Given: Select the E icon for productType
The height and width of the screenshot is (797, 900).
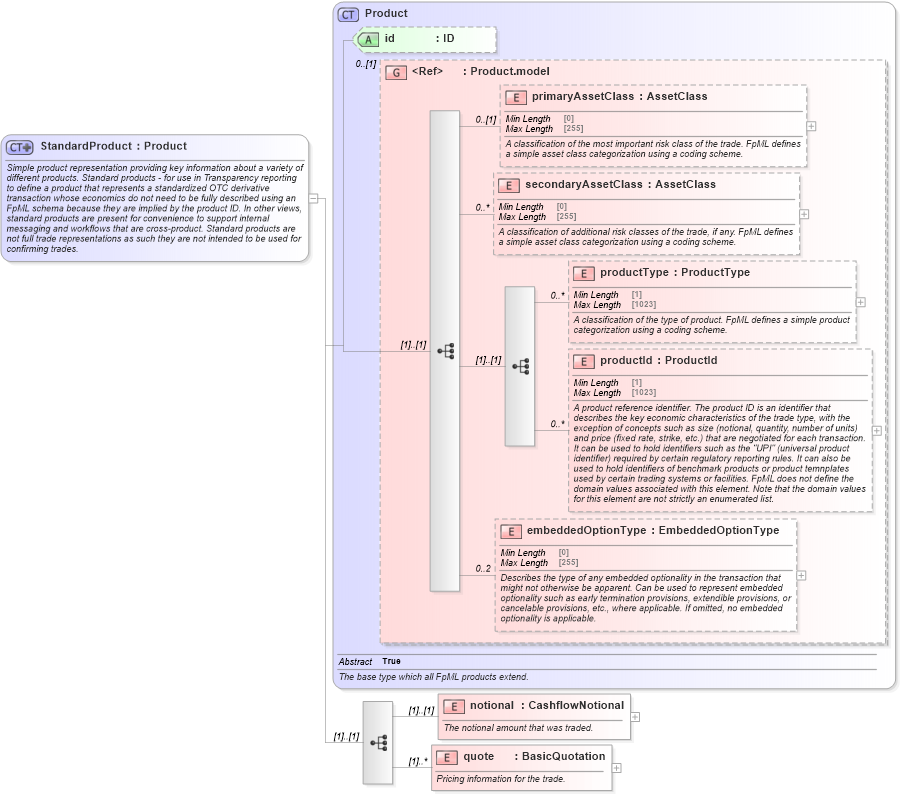Looking at the screenshot, I should click(582, 273).
